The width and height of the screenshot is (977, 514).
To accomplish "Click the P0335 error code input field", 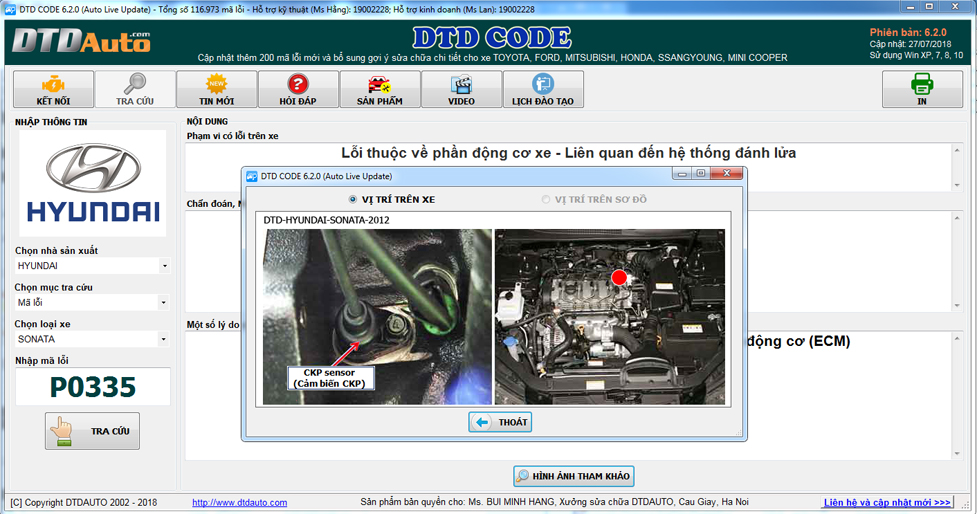I will 93,387.
